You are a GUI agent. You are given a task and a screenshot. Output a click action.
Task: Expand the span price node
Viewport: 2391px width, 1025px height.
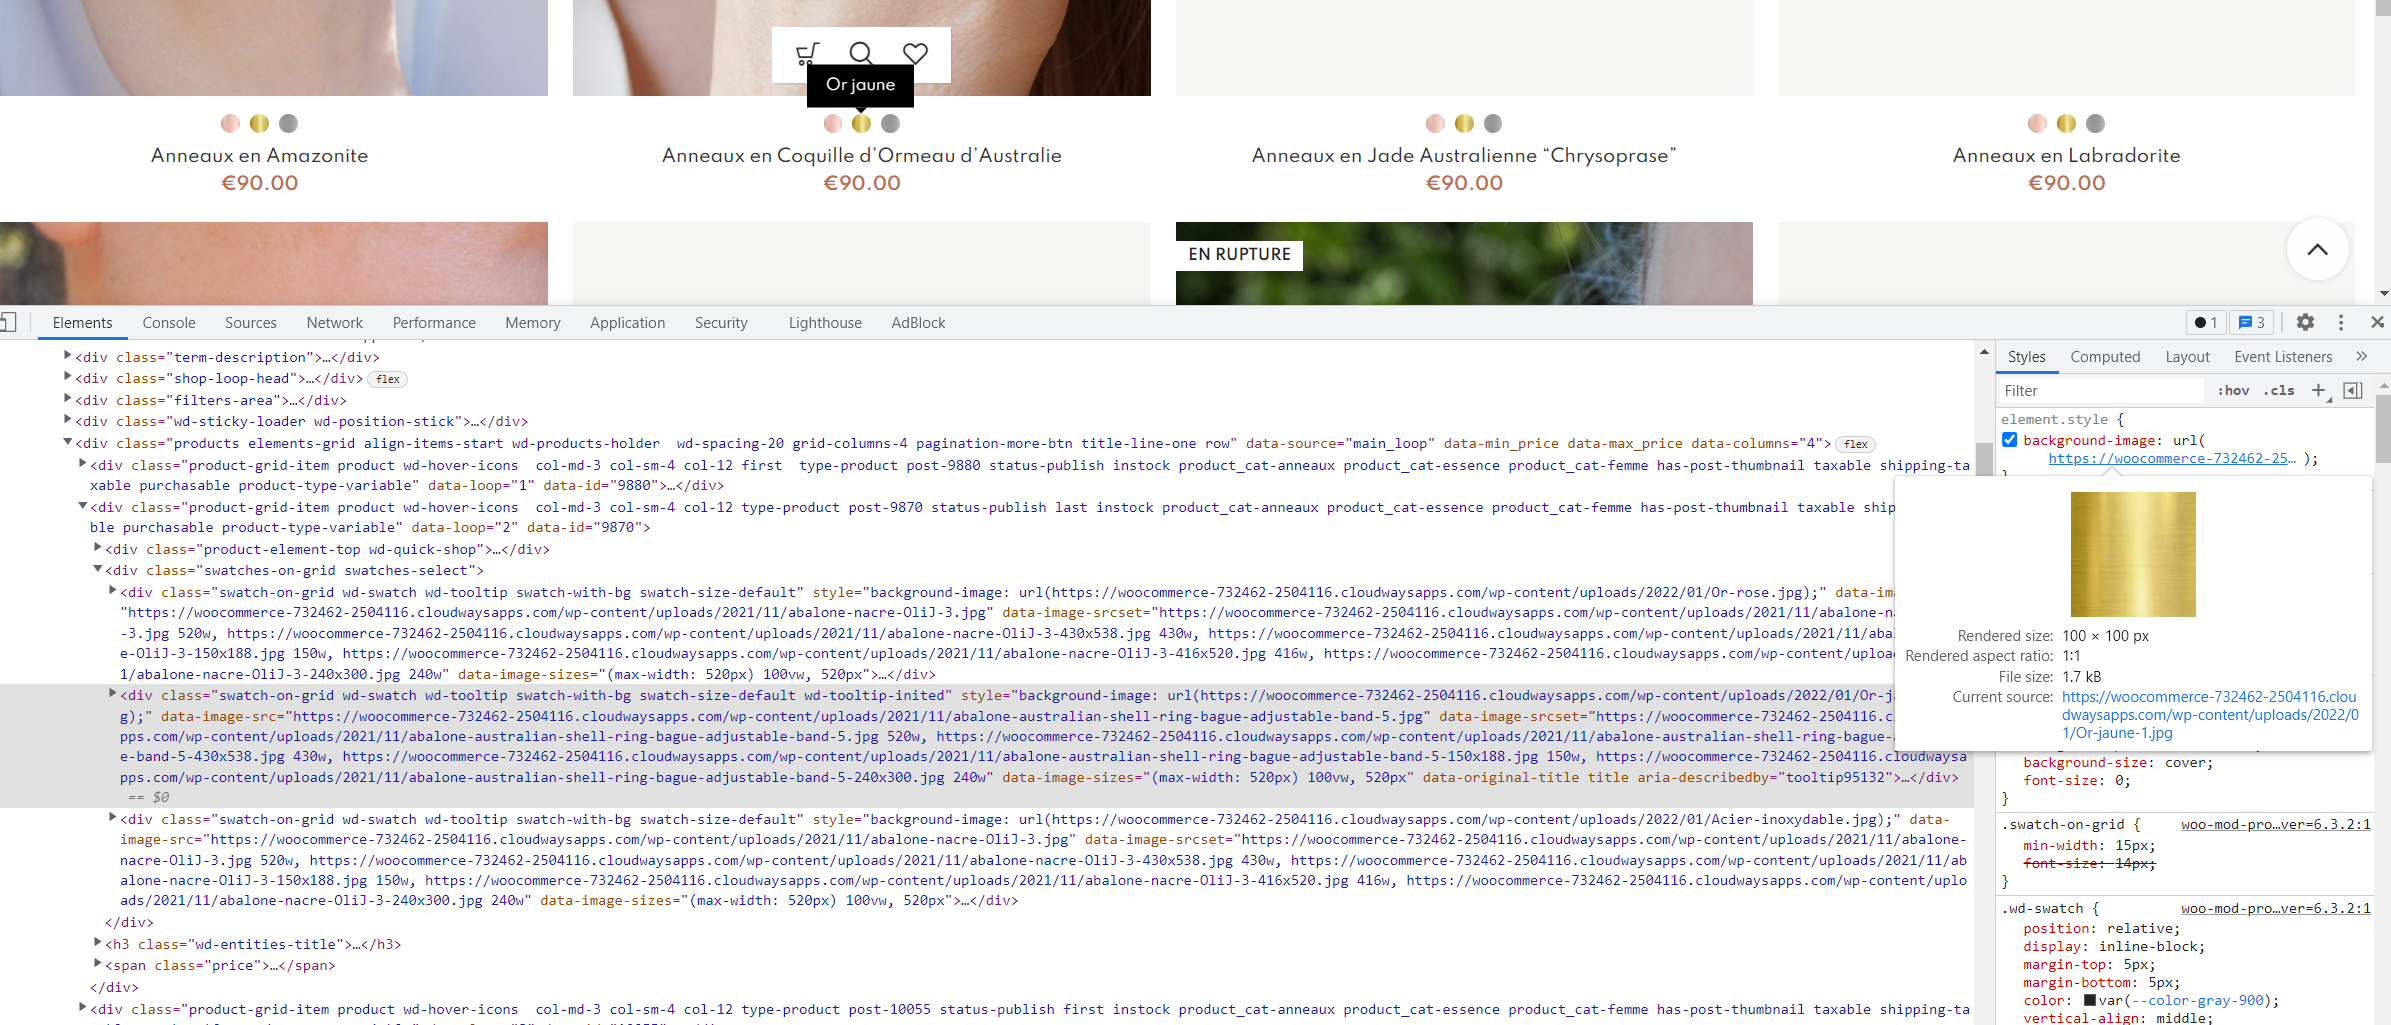tap(98, 964)
